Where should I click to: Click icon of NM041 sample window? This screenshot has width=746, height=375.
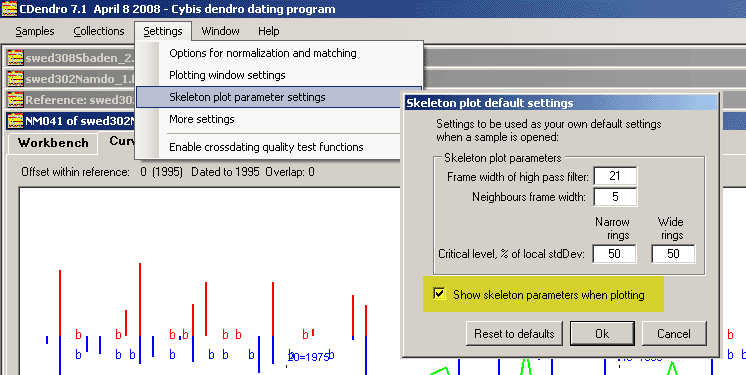15,121
